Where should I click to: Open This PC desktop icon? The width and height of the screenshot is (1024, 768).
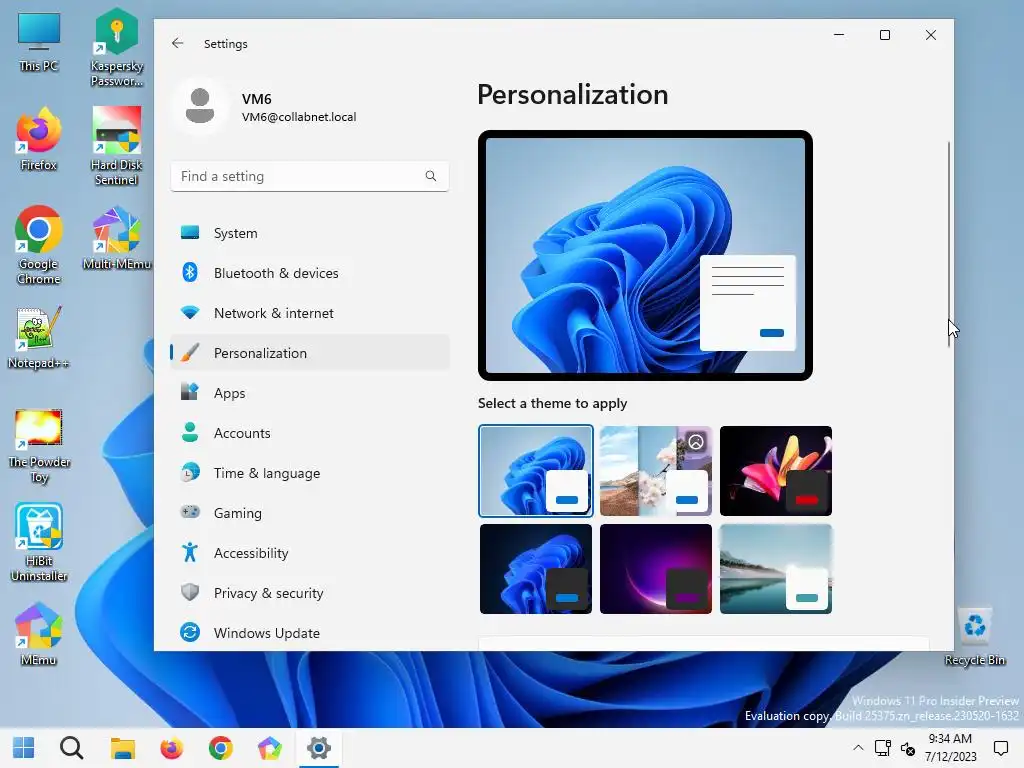[39, 42]
